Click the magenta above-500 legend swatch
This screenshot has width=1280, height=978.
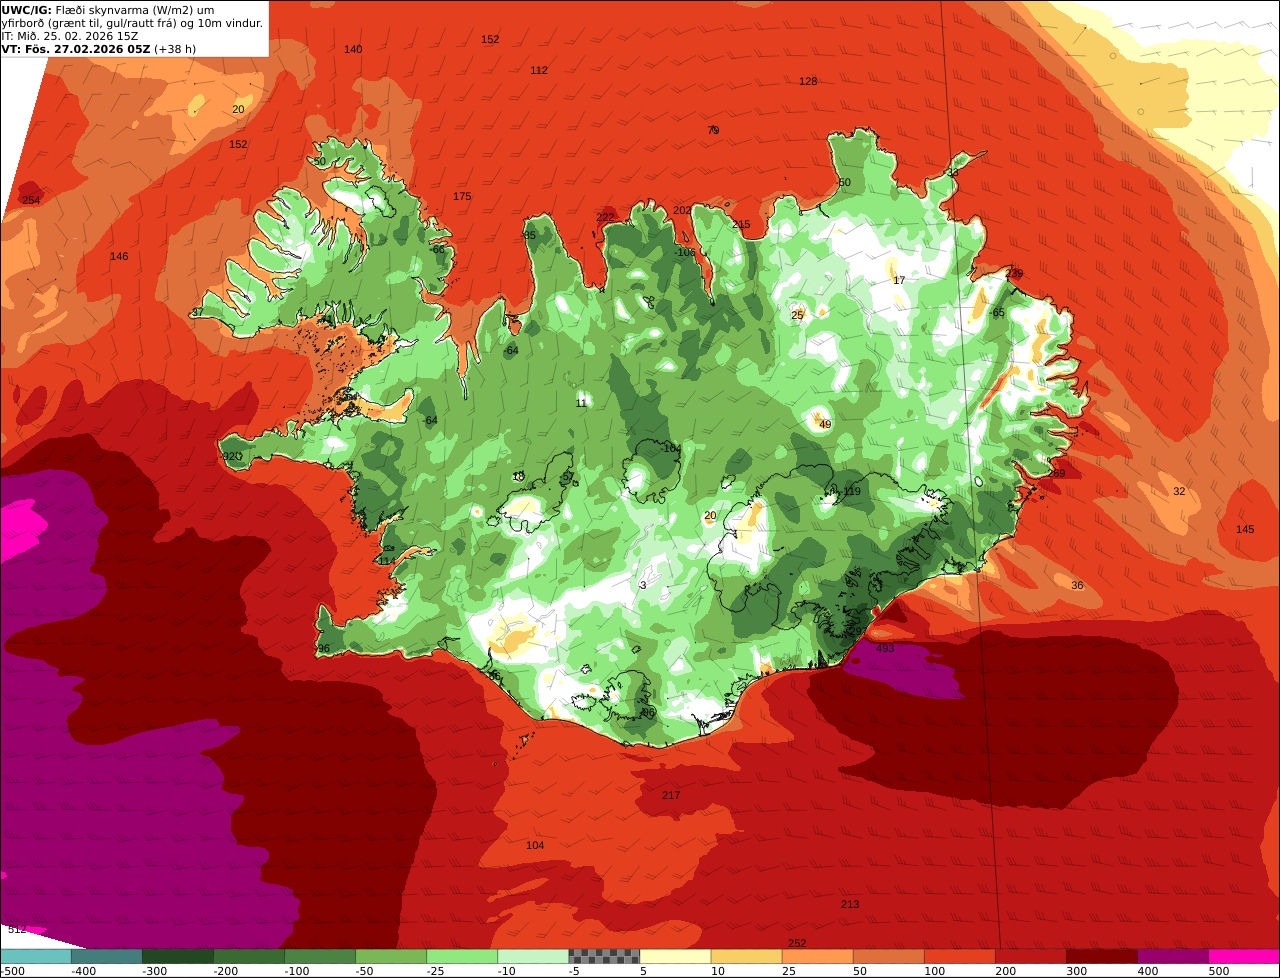pyautogui.click(x=1244, y=956)
